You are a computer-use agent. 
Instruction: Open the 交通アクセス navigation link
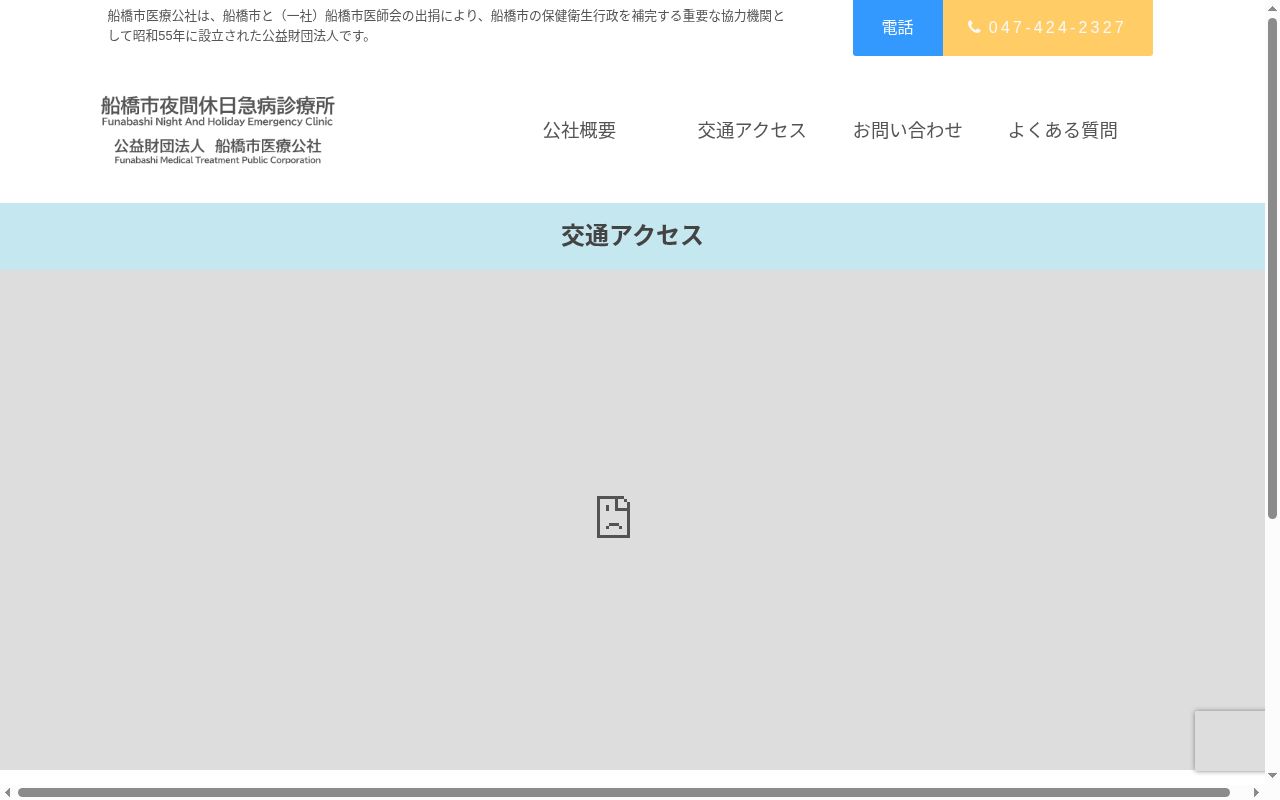pyautogui.click(x=752, y=130)
